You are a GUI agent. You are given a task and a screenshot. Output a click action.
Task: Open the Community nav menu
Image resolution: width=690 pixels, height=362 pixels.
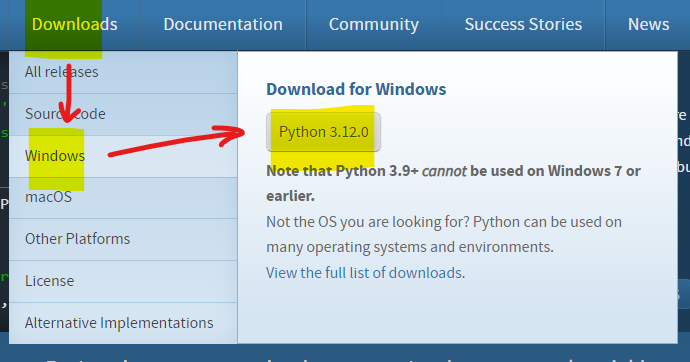click(374, 25)
